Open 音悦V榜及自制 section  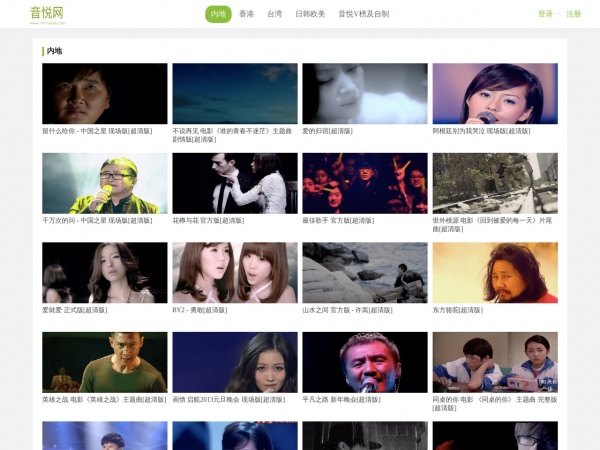[364, 14]
